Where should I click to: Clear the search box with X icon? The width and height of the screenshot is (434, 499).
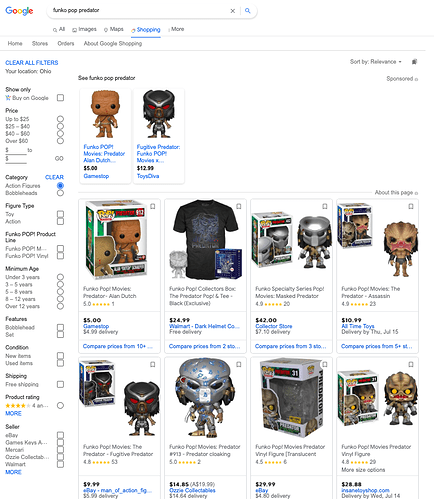click(233, 11)
